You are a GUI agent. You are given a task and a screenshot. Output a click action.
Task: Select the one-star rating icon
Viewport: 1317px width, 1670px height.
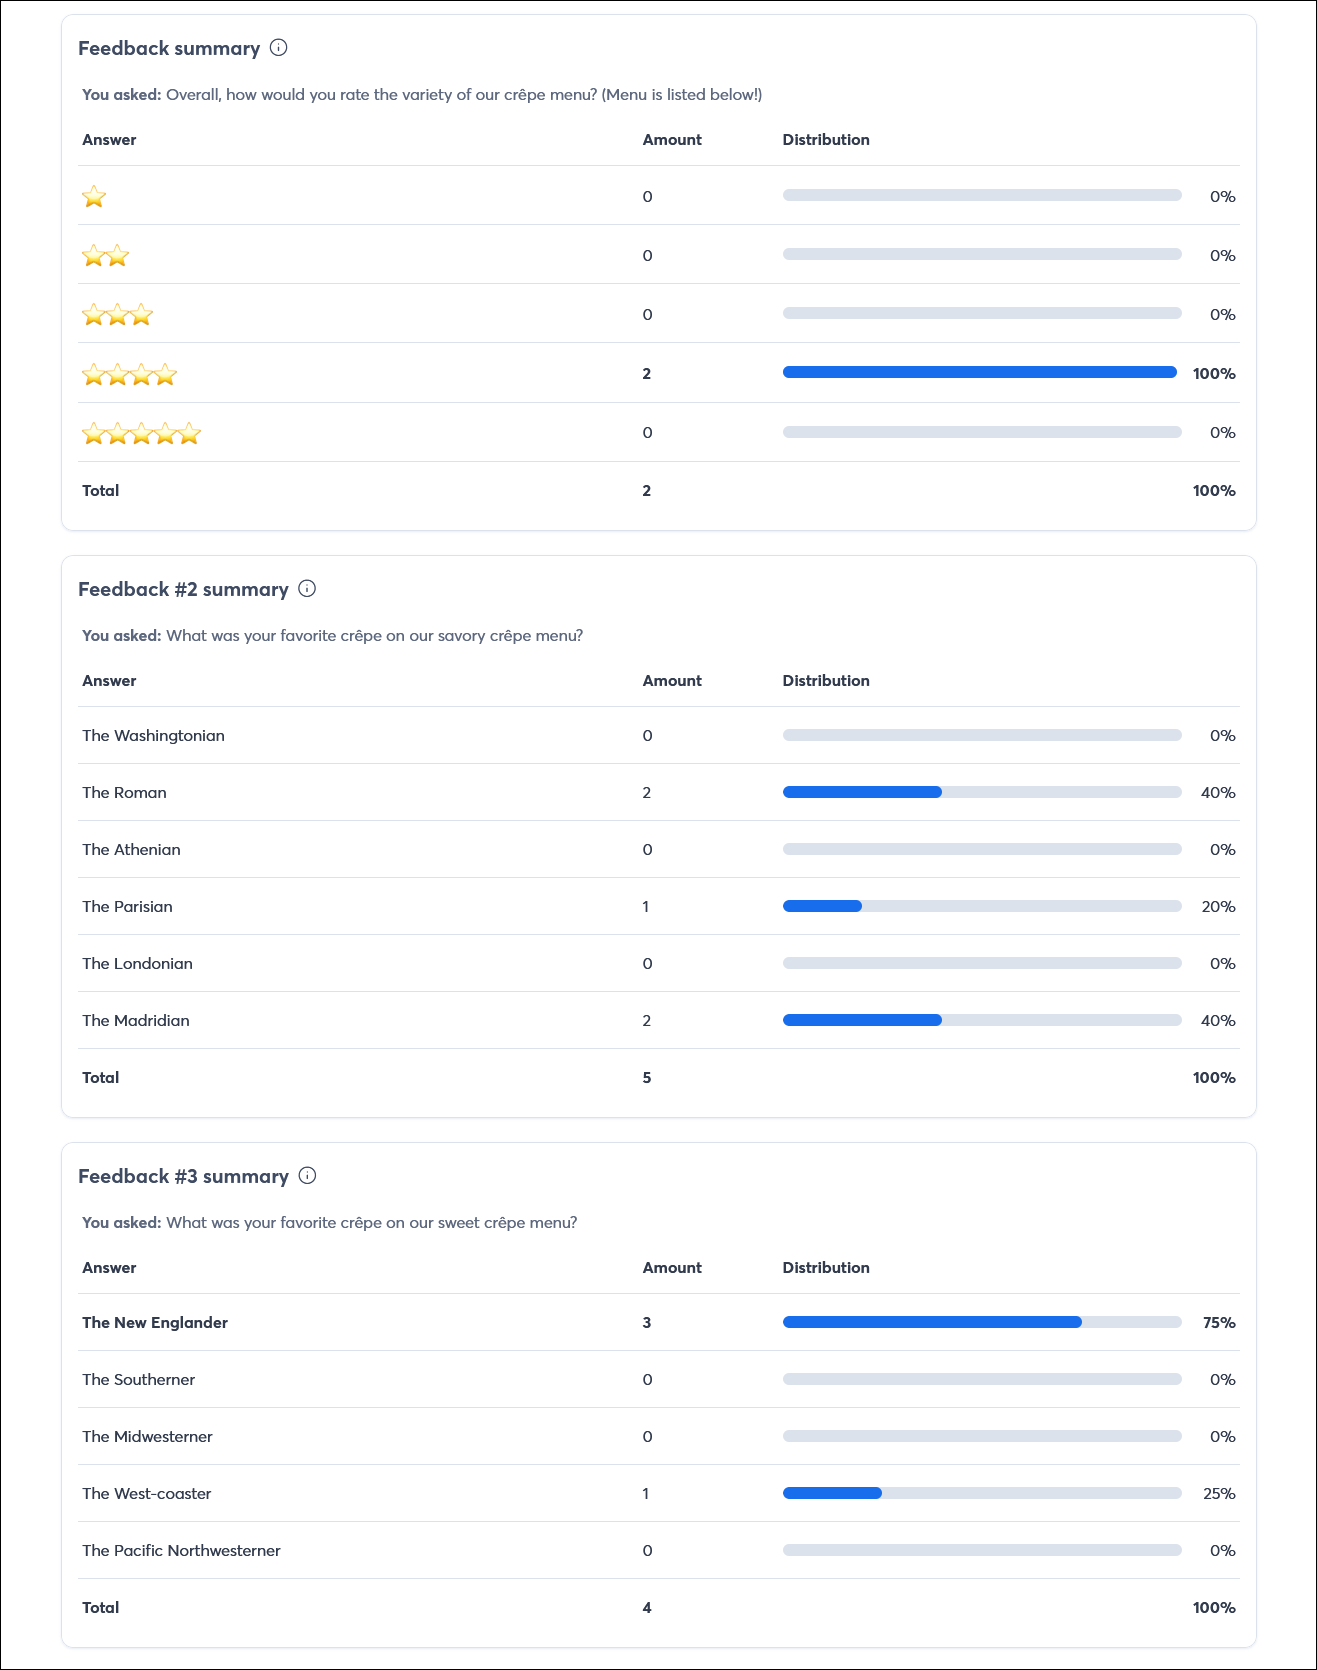coord(94,197)
